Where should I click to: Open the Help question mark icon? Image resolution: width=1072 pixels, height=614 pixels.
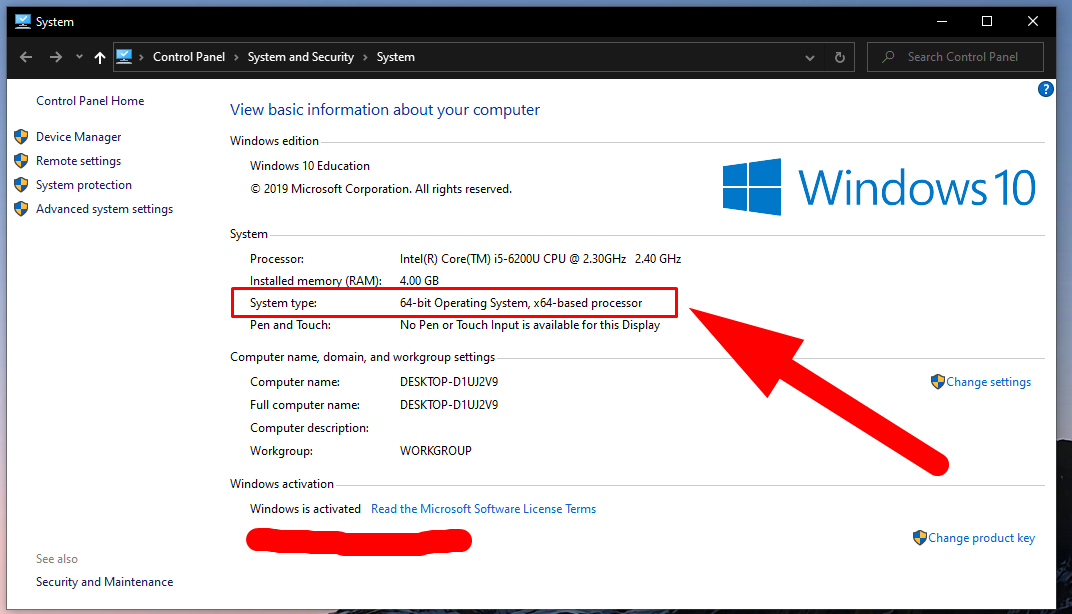coord(1045,89)
